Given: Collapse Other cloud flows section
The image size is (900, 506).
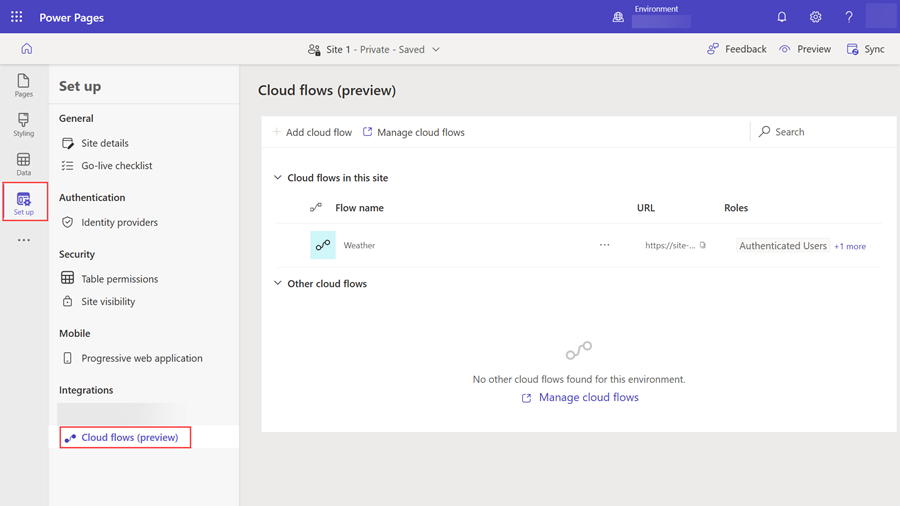Looking at the screenshot, I should (x=278, y=283).
